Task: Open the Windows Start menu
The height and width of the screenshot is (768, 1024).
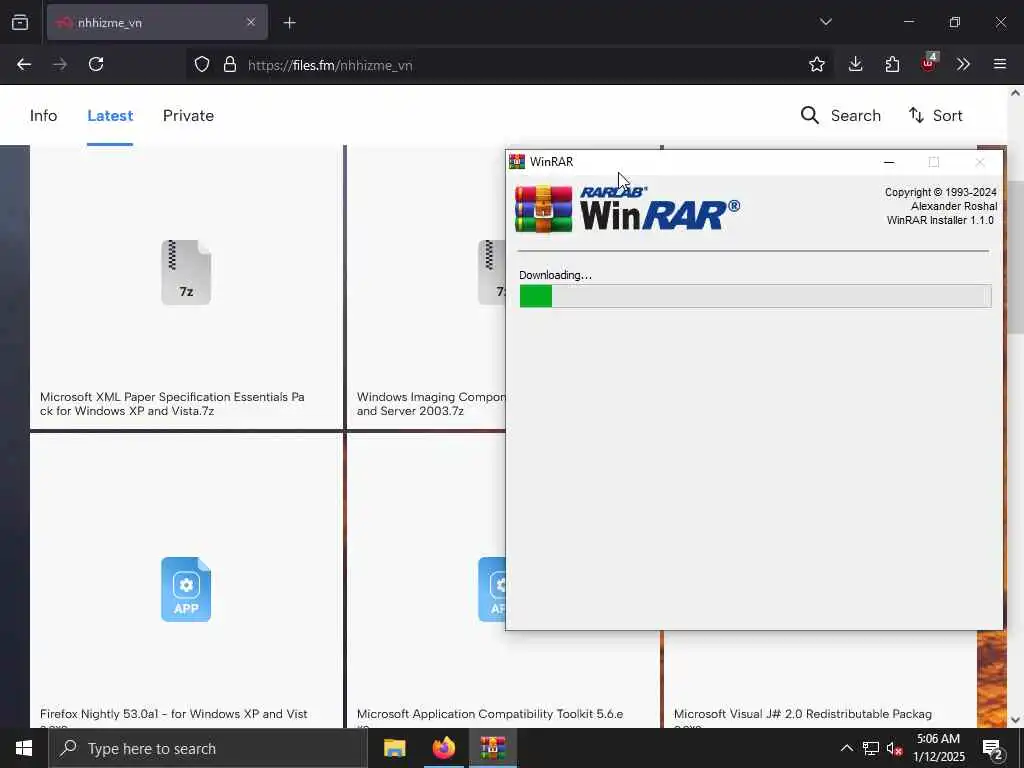Action: tap(24, 748)
